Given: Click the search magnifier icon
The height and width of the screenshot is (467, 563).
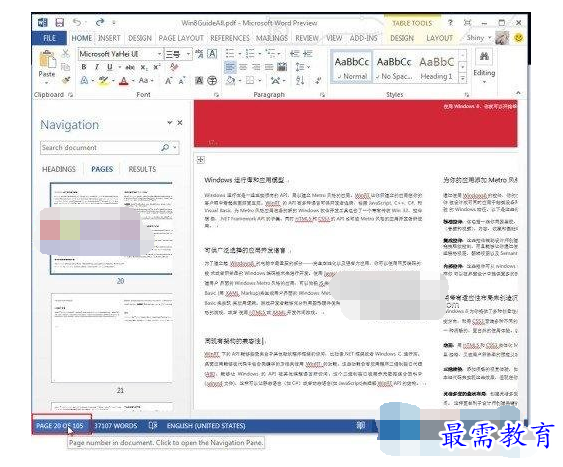Looking at the screenshot, I should (x=165, y=148).
